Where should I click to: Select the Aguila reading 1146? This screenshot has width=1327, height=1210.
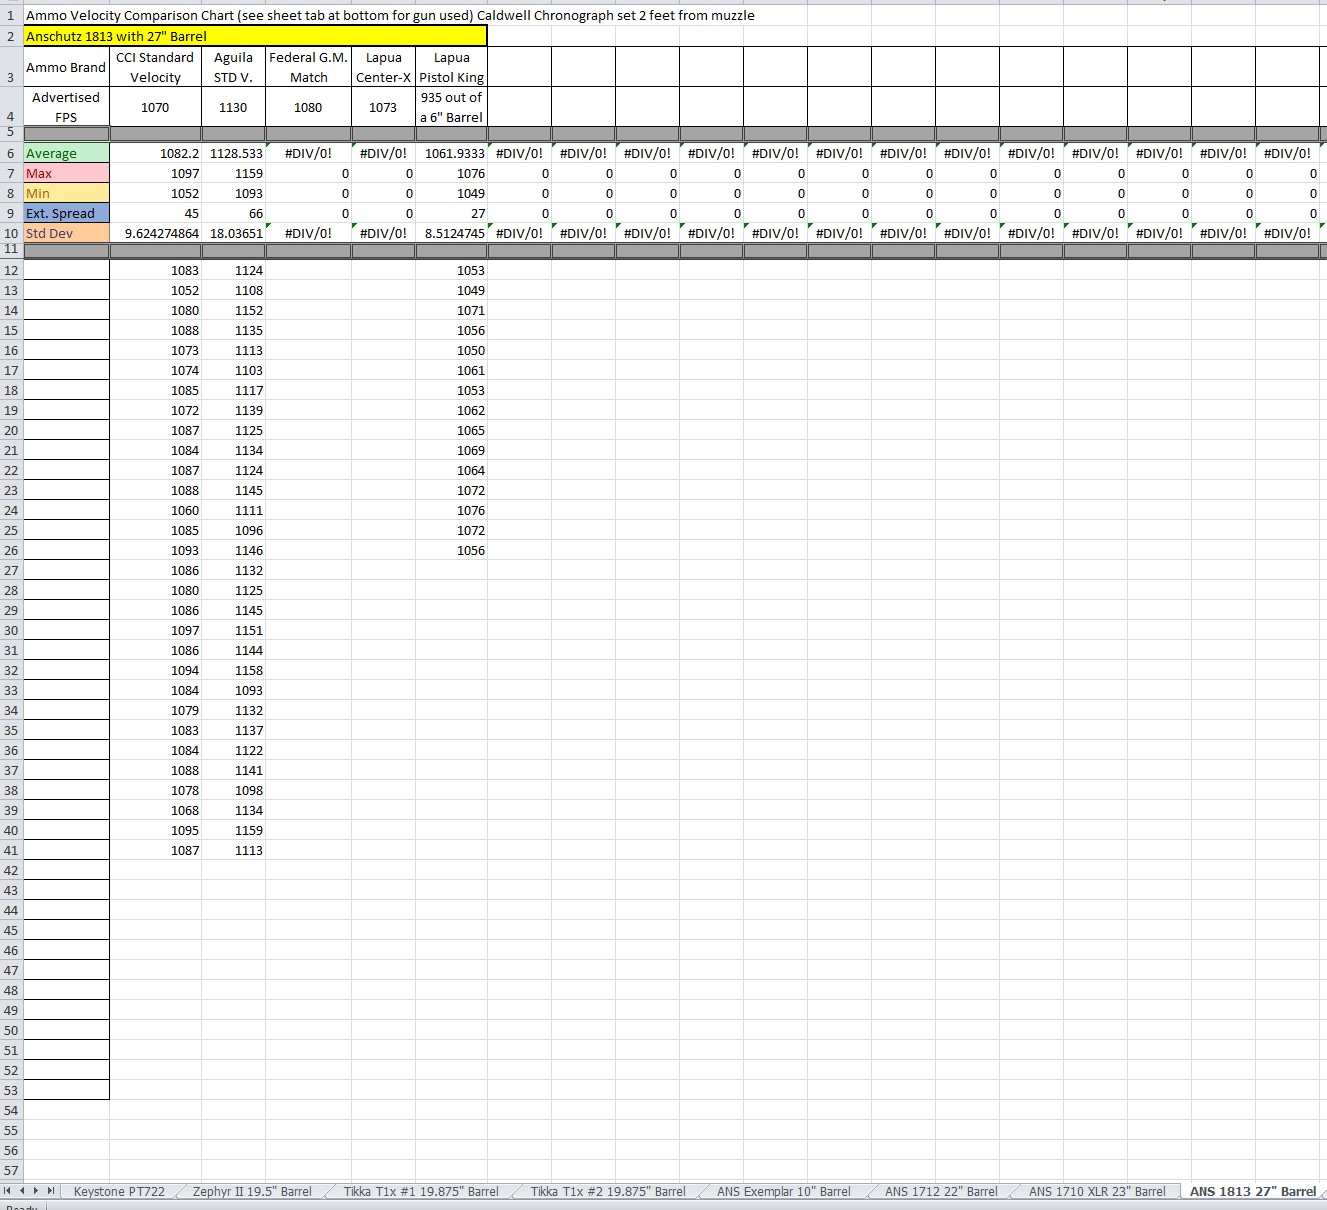233,550
